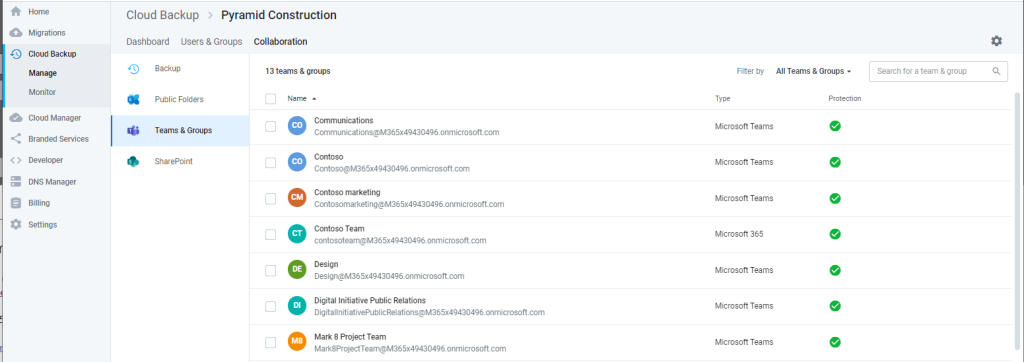The width and height of the screenshot is (1024, 362).
Task: Click the DNS Manager server icon
Action: [x=16, y=182]
